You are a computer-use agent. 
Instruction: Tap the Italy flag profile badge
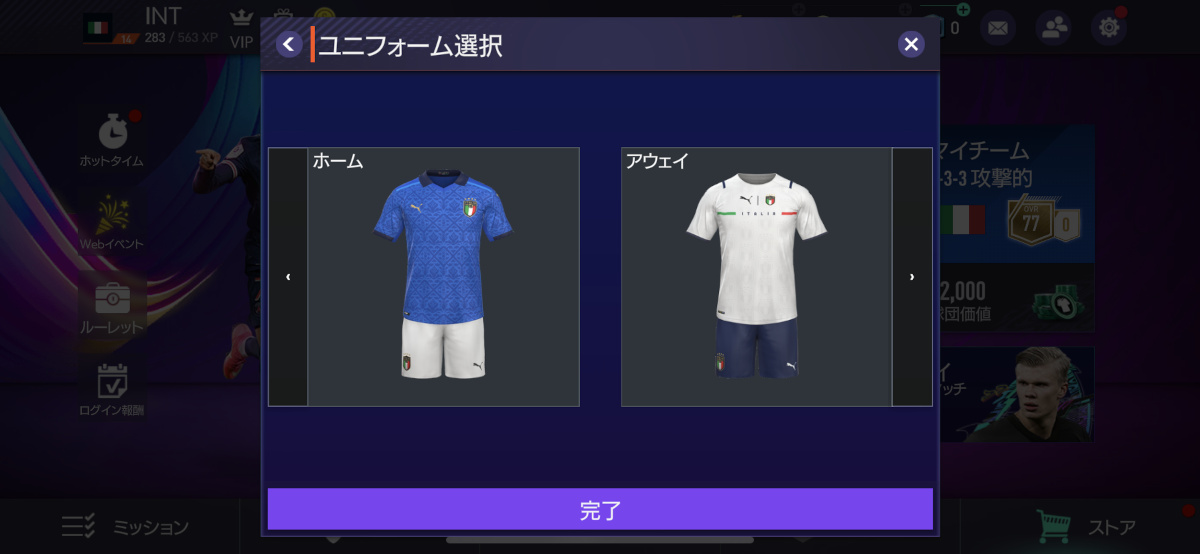coord(98,28)
